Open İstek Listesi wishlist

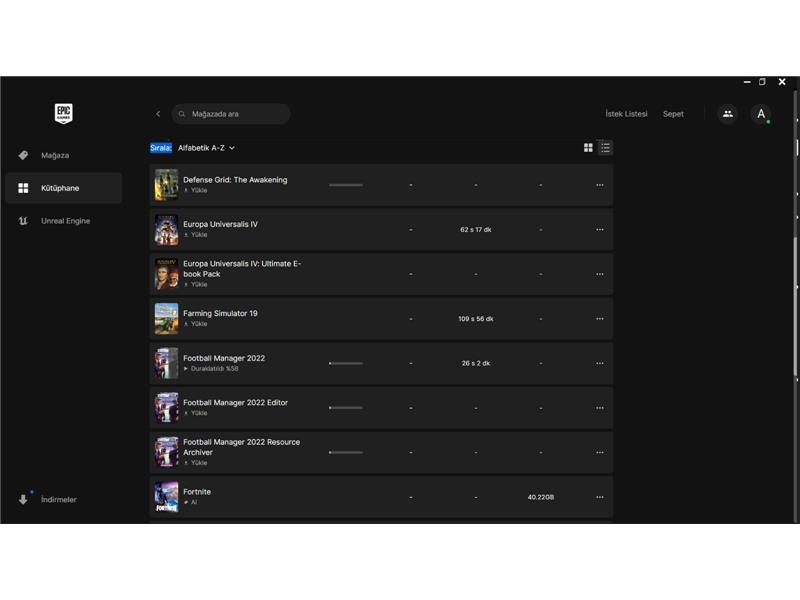tap(626, 114)
